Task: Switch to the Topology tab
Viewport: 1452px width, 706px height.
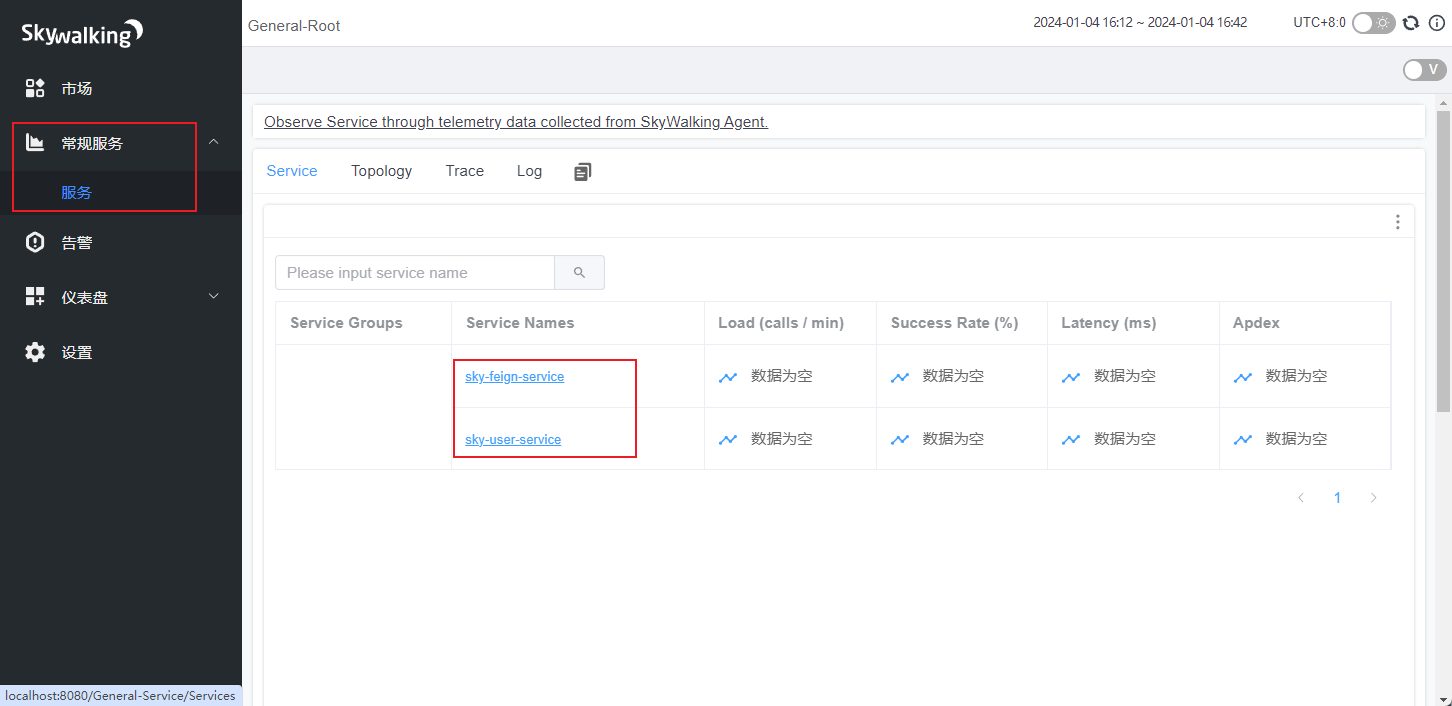Action: [381, 171]
